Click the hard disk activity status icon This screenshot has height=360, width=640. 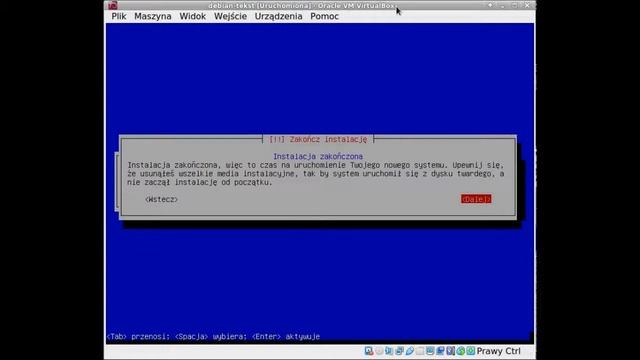coord(369,351)
